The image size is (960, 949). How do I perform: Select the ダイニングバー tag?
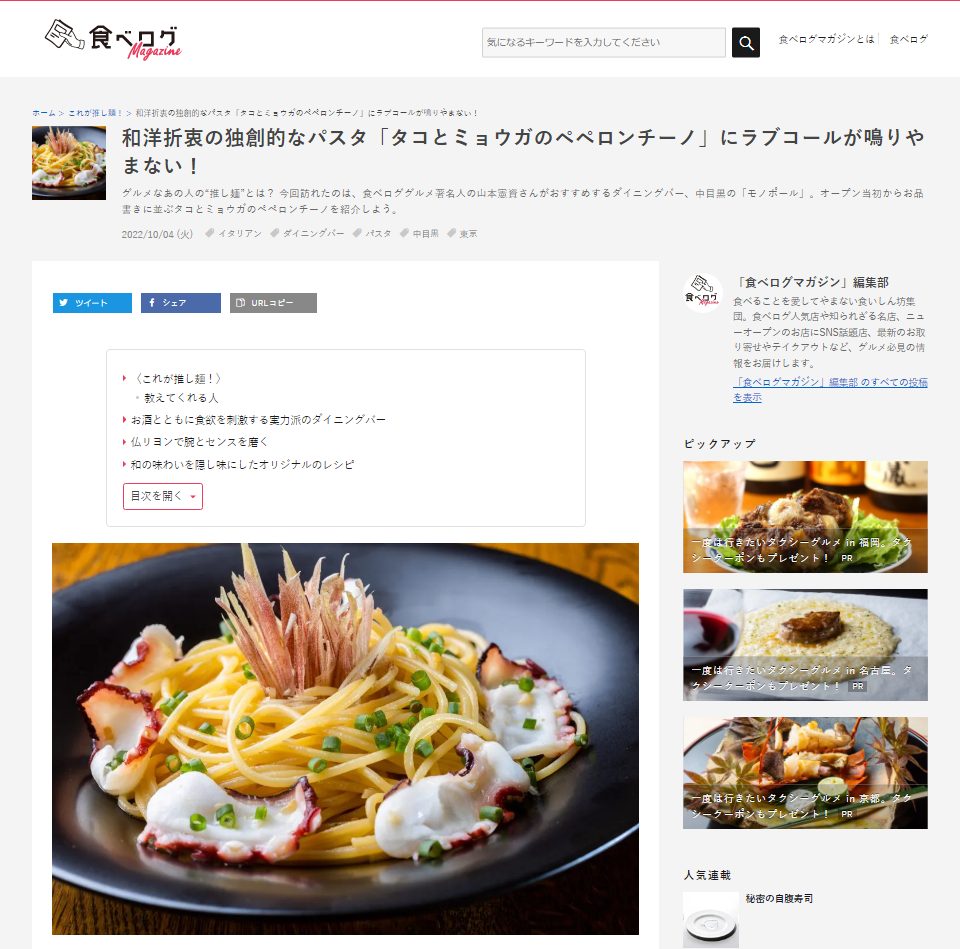307,233
